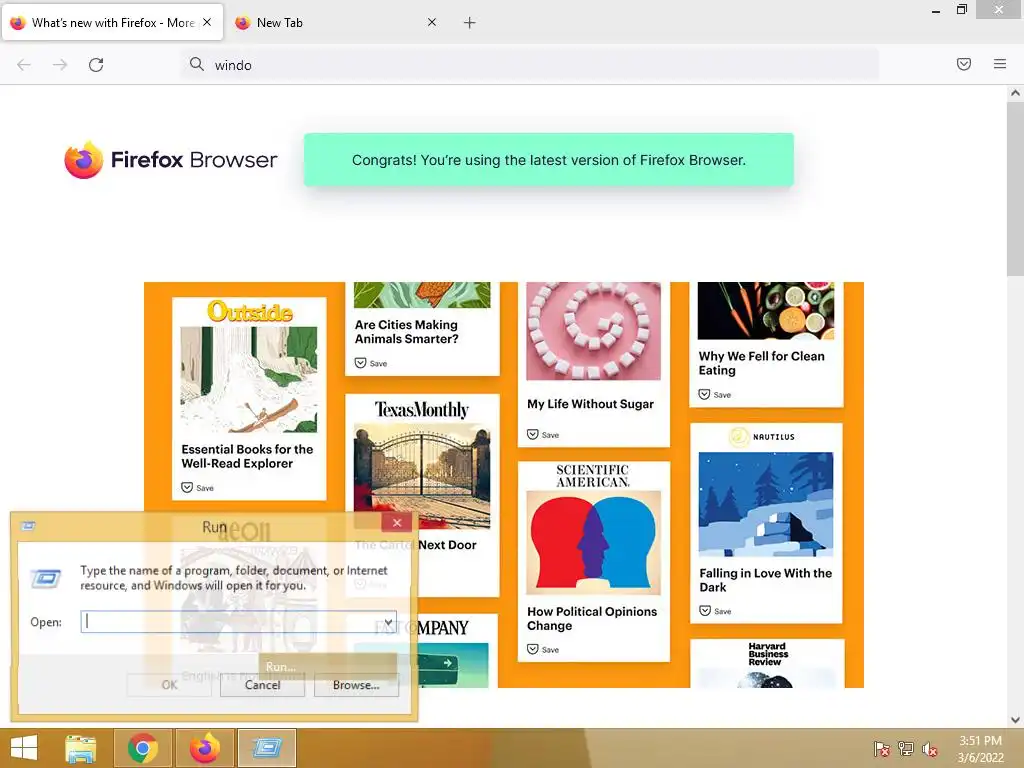Click Browse... in the Run dialog
The width and height of the screenshot is (1024, 768).
point(356,685)
